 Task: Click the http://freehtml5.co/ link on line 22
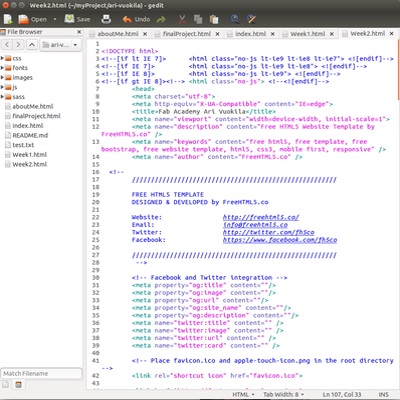click(x=261, y=217)
